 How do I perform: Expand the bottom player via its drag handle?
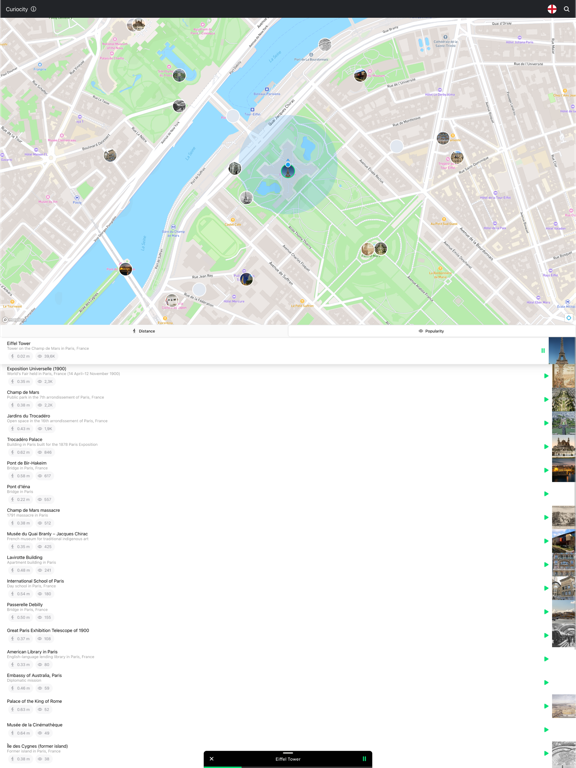pos(288,753)
